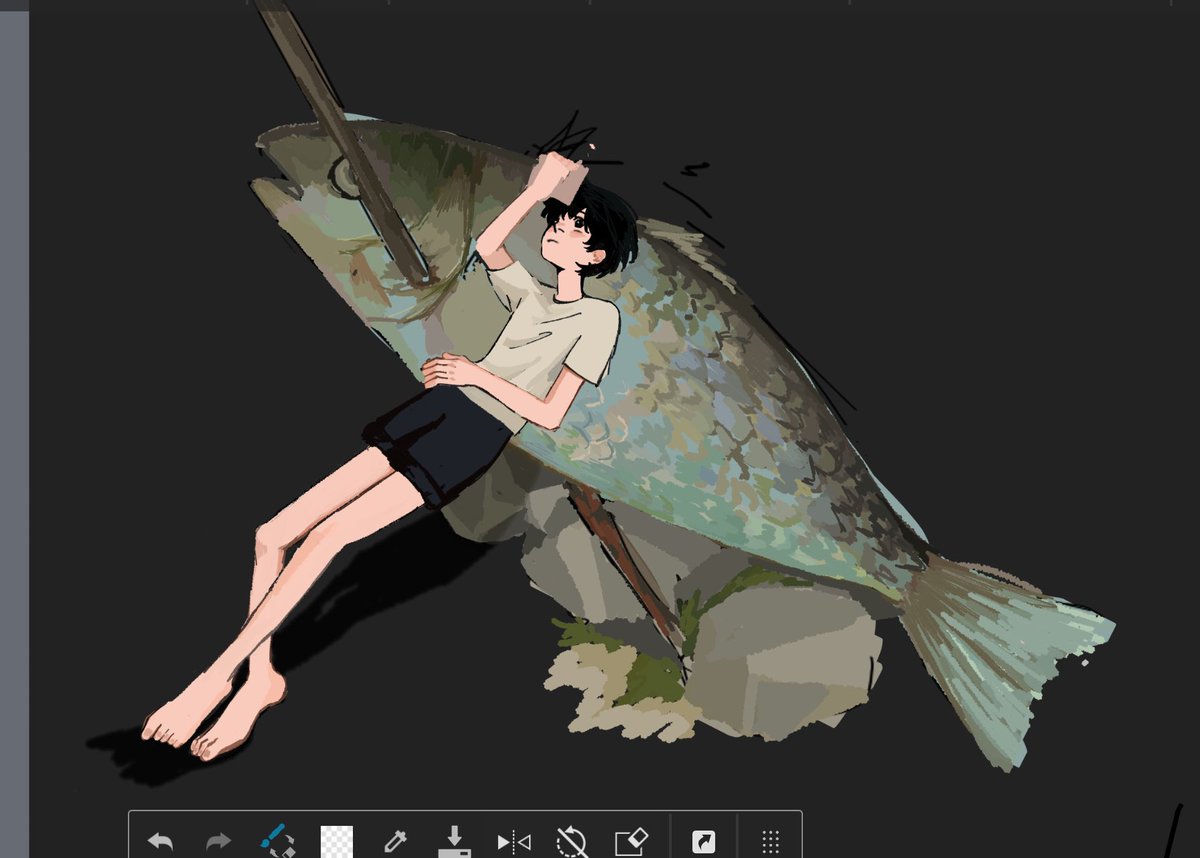This screenshot has width=1200, height=858.
Task: Click the Save downward-arrow icon
Action: (x=454, y=841)
